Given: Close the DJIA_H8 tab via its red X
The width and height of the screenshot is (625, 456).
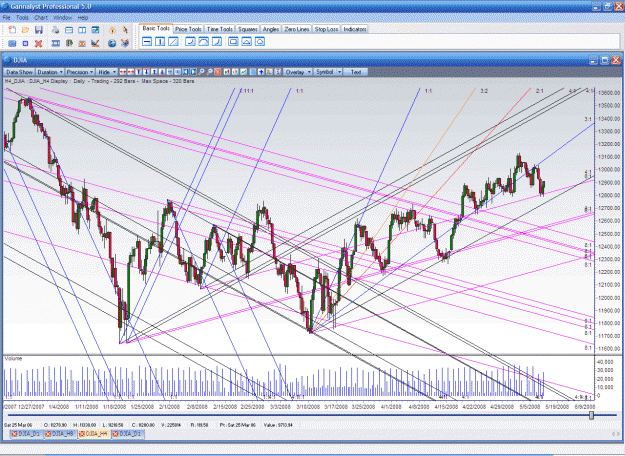Looking at the screenshot, I should point(49,434).
